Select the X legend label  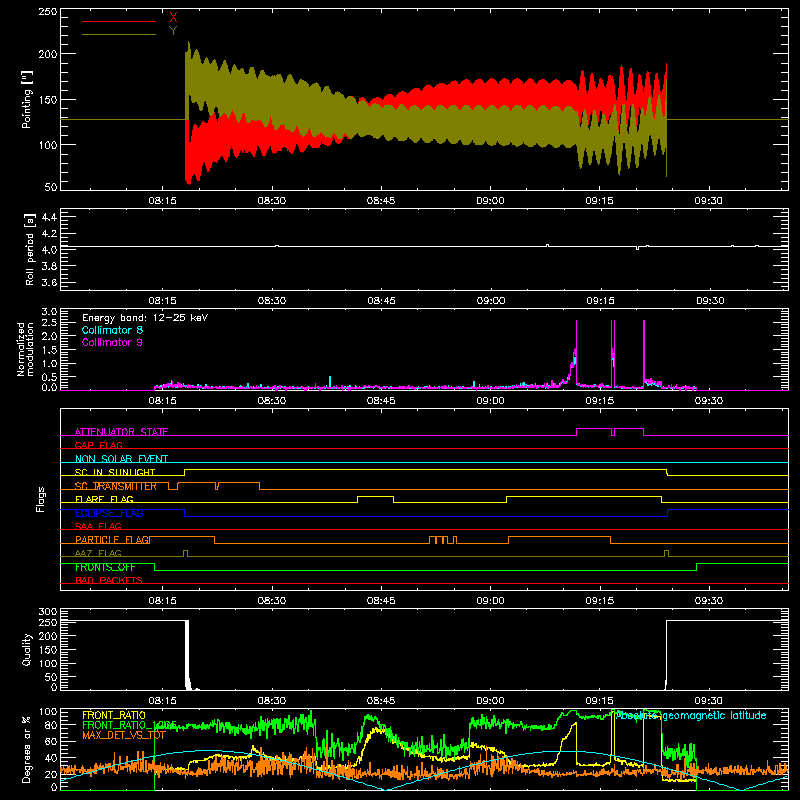click(x=173, y=18)
